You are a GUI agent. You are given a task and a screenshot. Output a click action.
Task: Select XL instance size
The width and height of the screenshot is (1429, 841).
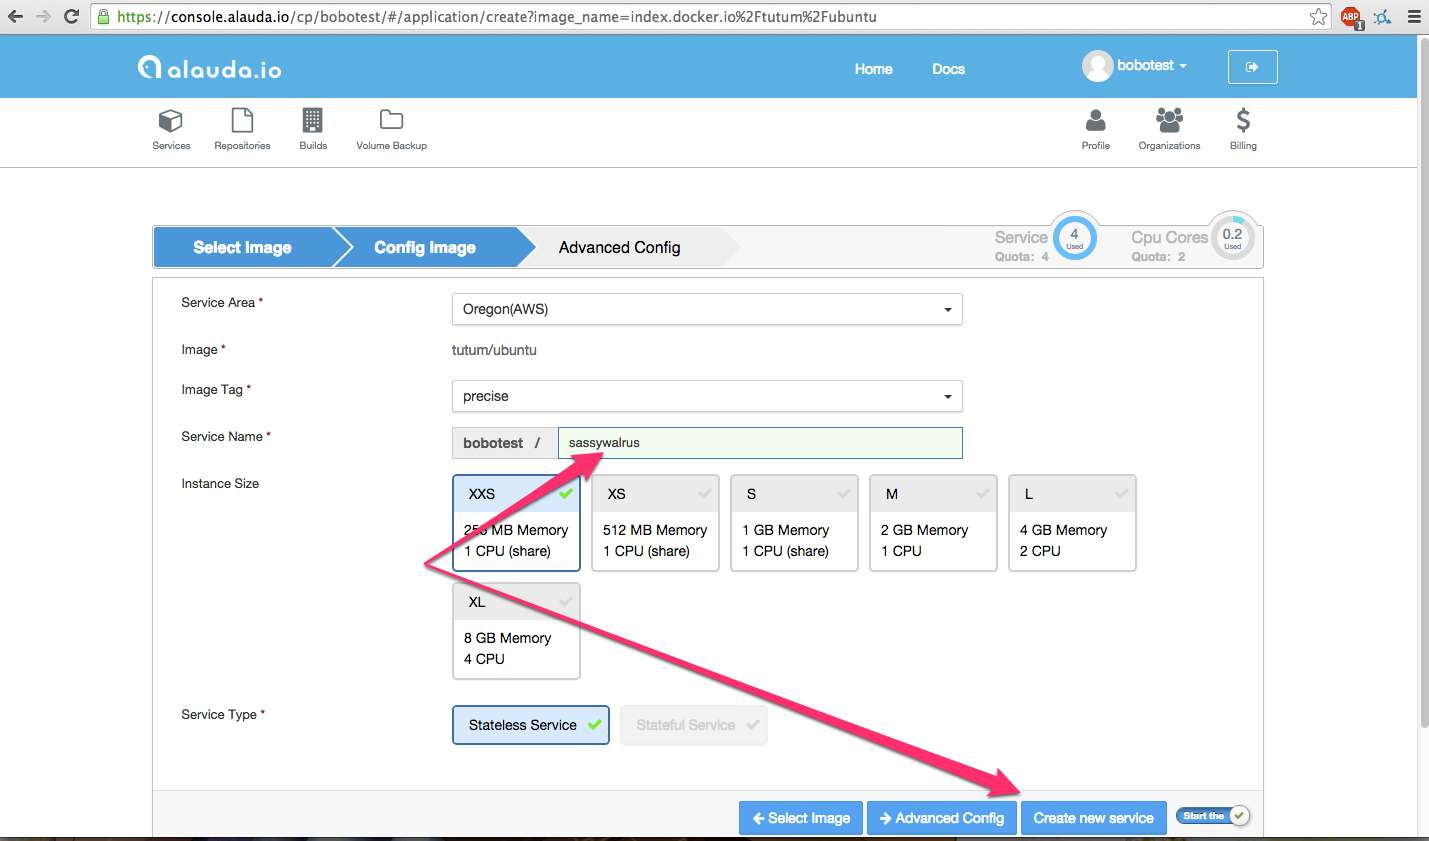(x=516, y=631)
